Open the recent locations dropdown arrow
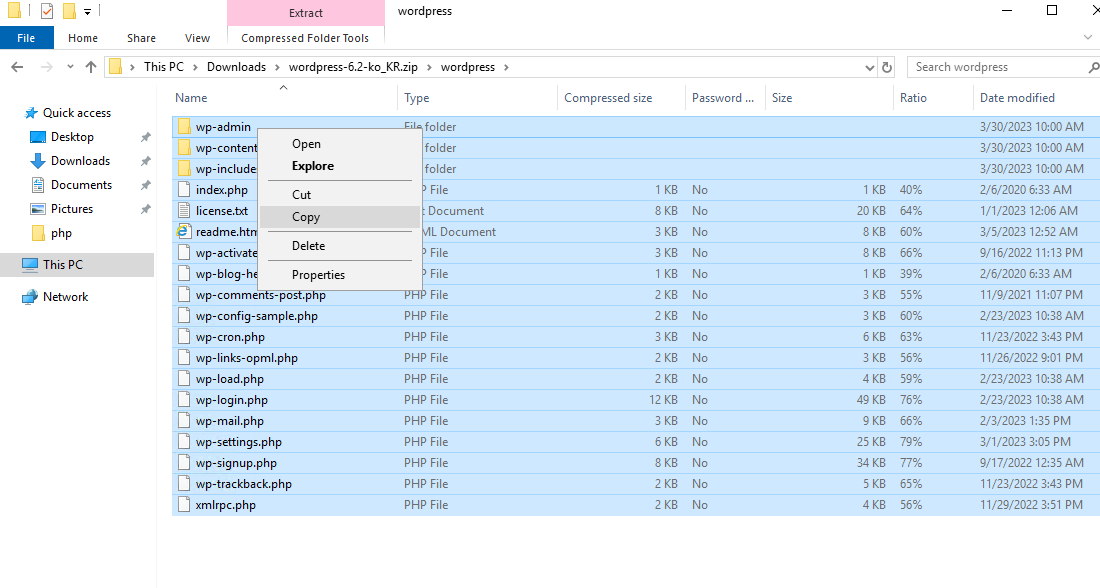This screenshot has width=1100, height=588. pyautogui.click(x=70, y=67)
